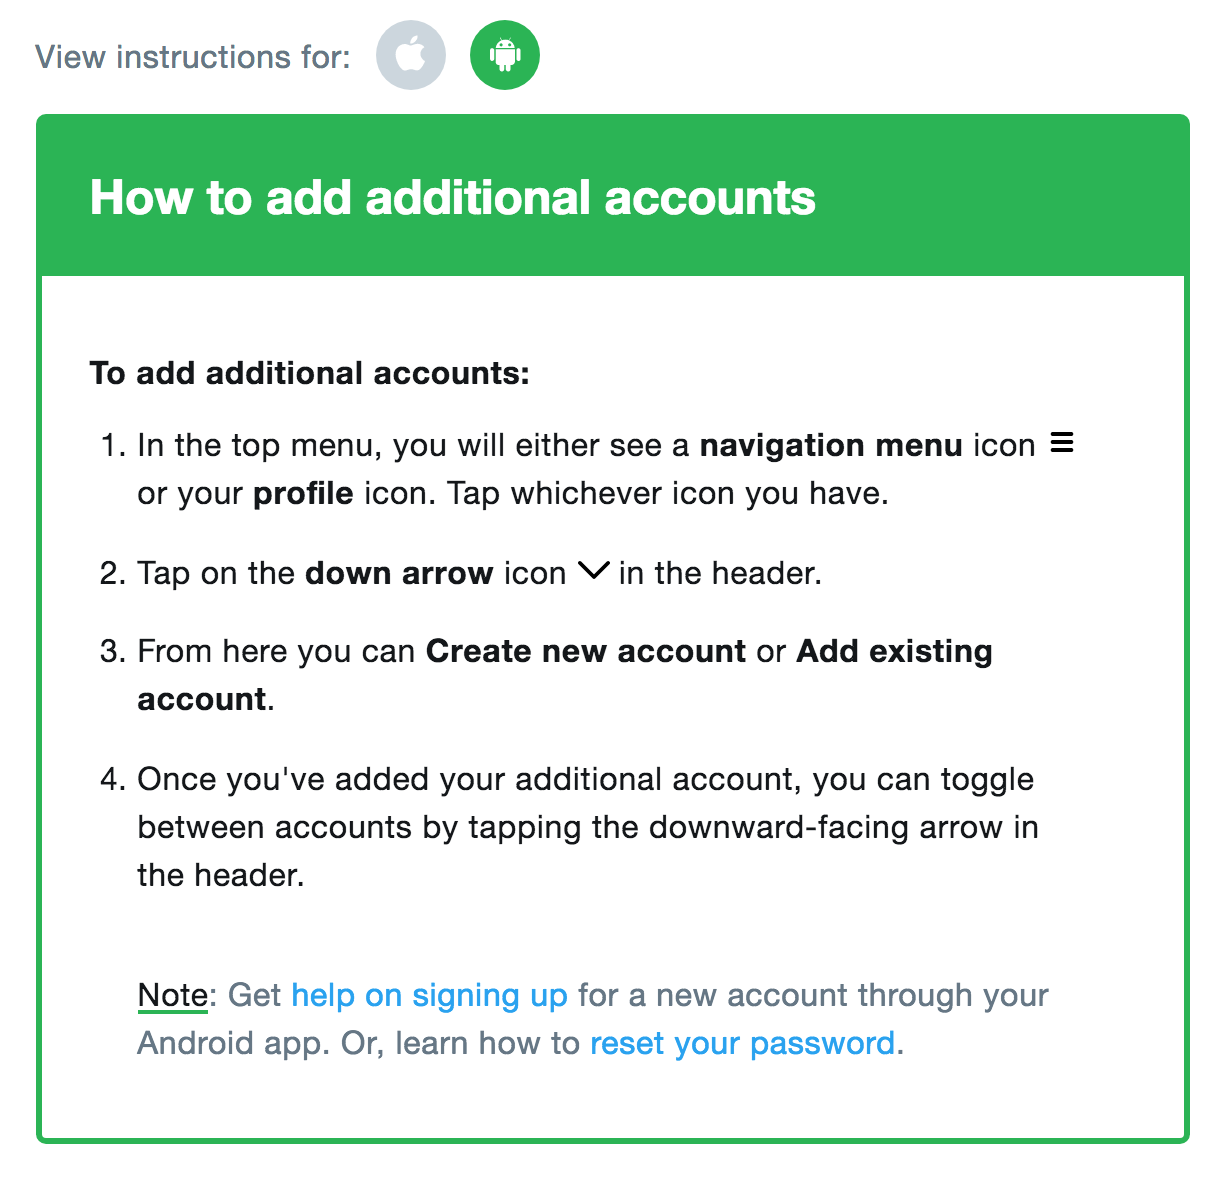Image resolution: width=1218 pixels, height=1178 pixels.
Task: Click the 'Android app' text in note
Action: click(x=234, y=1043)
